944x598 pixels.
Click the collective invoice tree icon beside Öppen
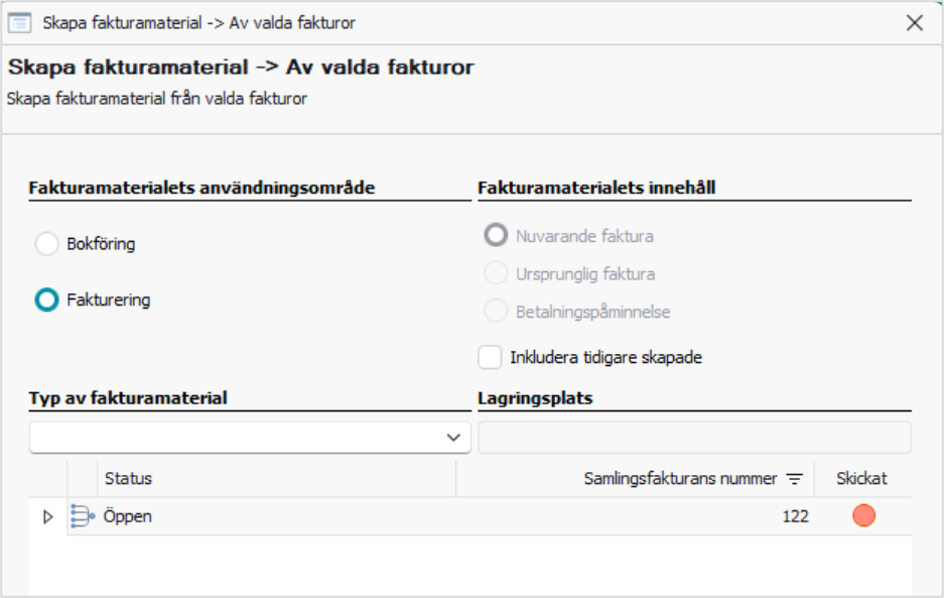point(82,516)
